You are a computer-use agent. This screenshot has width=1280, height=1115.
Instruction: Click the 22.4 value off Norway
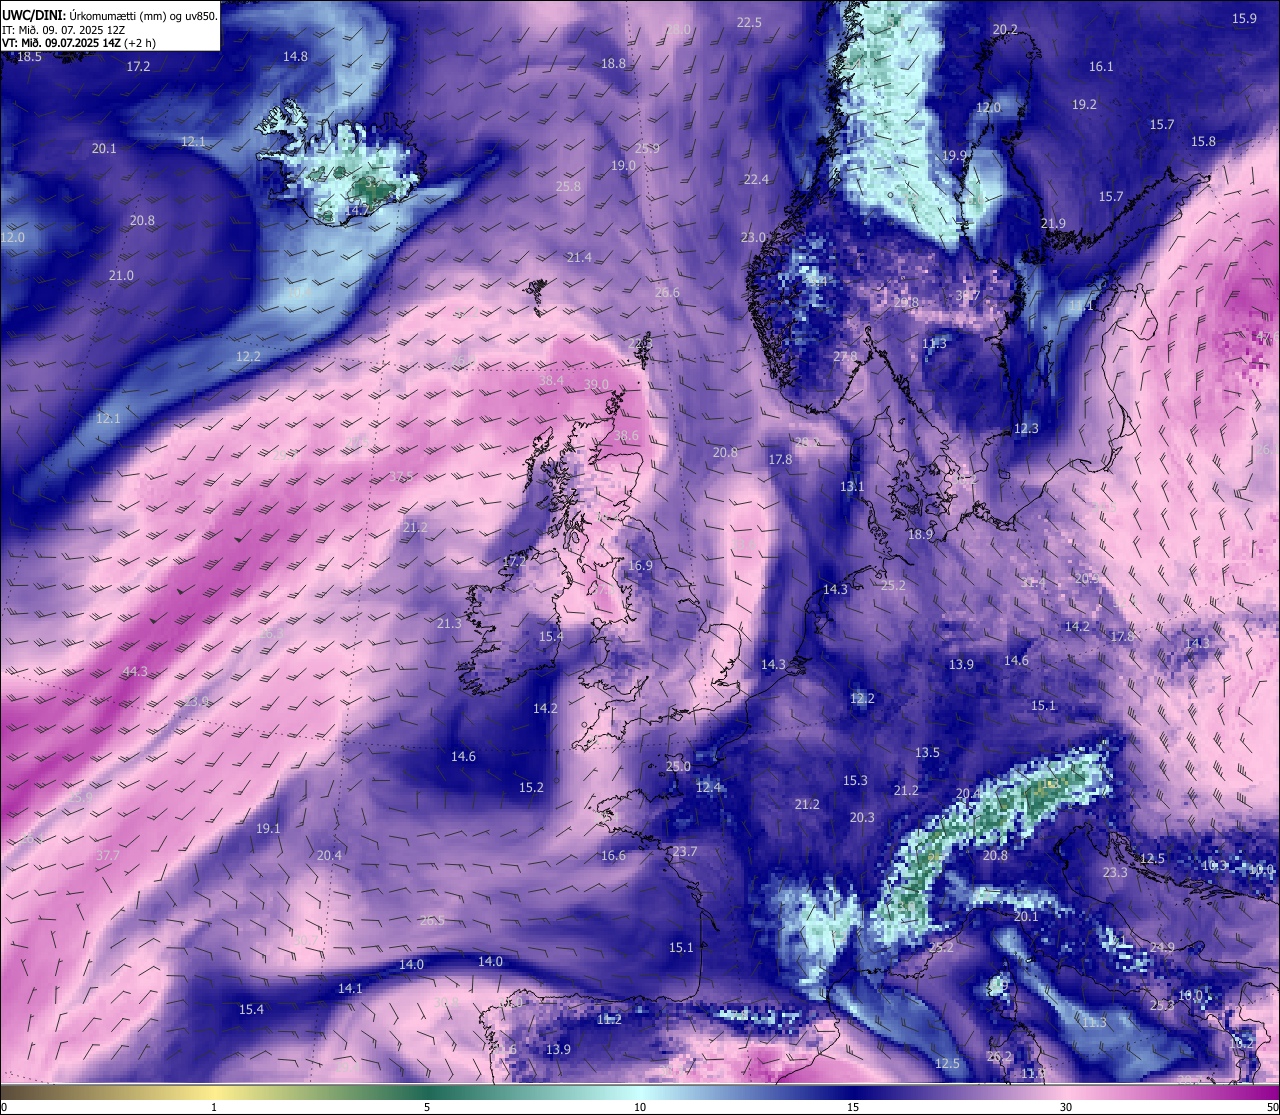pos(756,180)
